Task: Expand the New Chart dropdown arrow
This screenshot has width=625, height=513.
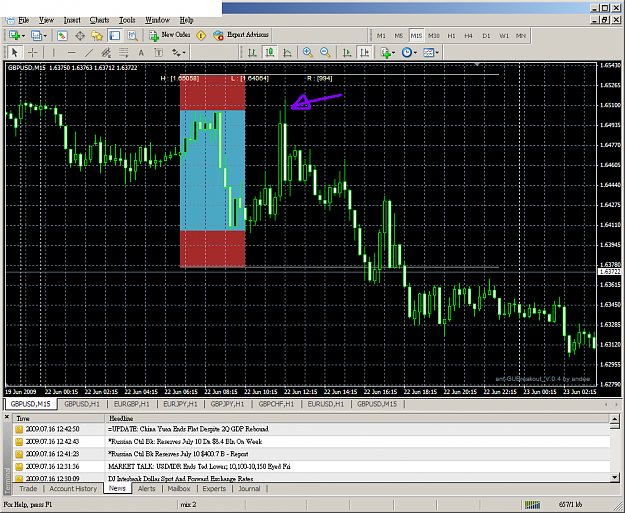Action: tap(24, 36)
